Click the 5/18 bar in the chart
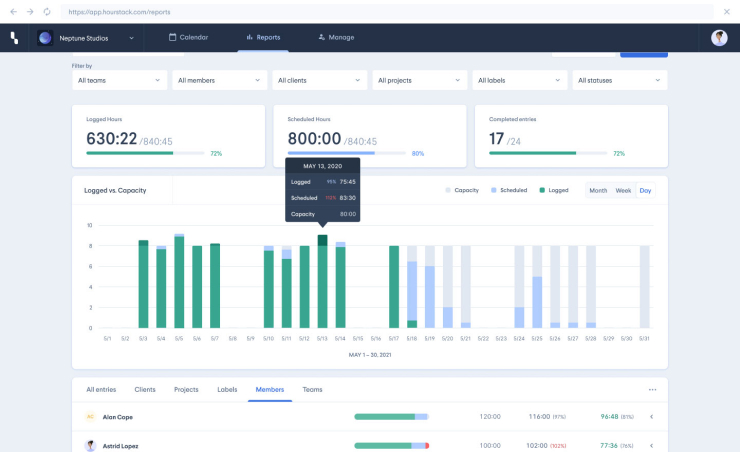 point(412,287)
